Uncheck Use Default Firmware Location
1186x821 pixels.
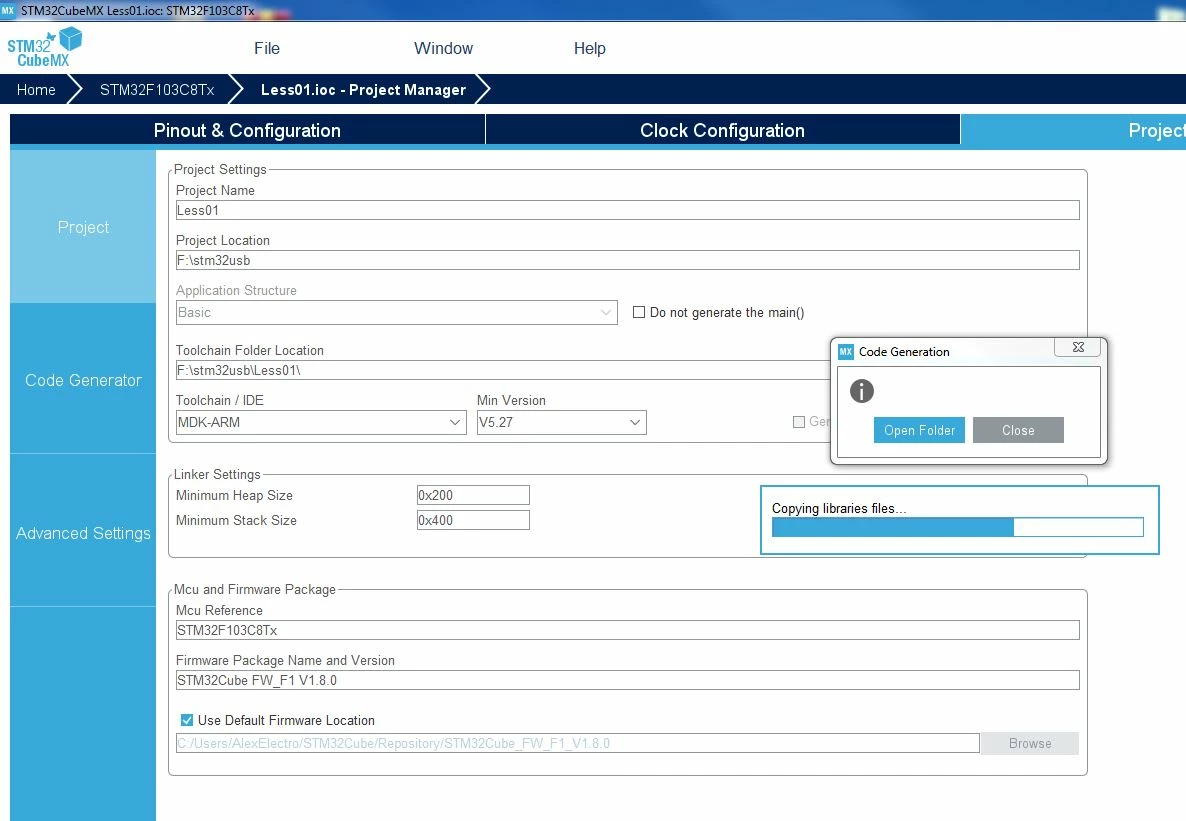click(187, 720)
